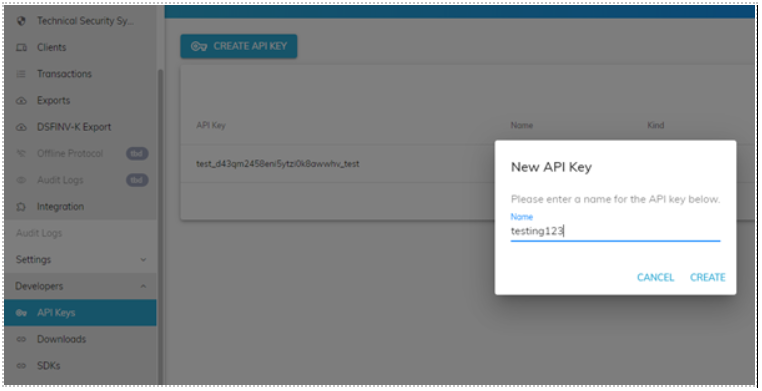Open Downloads under Developers
The height and width of the screenshot is (391, 762).
coord(80,339)
